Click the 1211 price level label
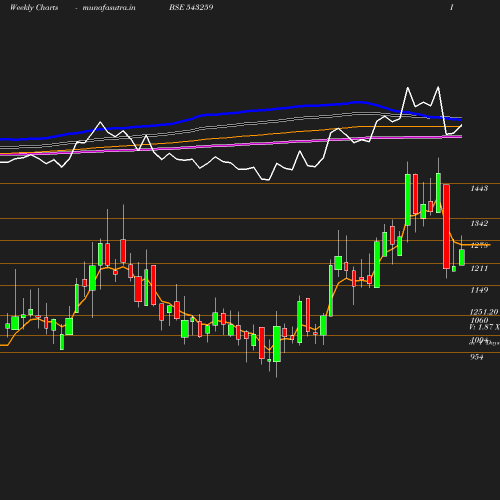500x500 pixels. click(x=479, y=268)
